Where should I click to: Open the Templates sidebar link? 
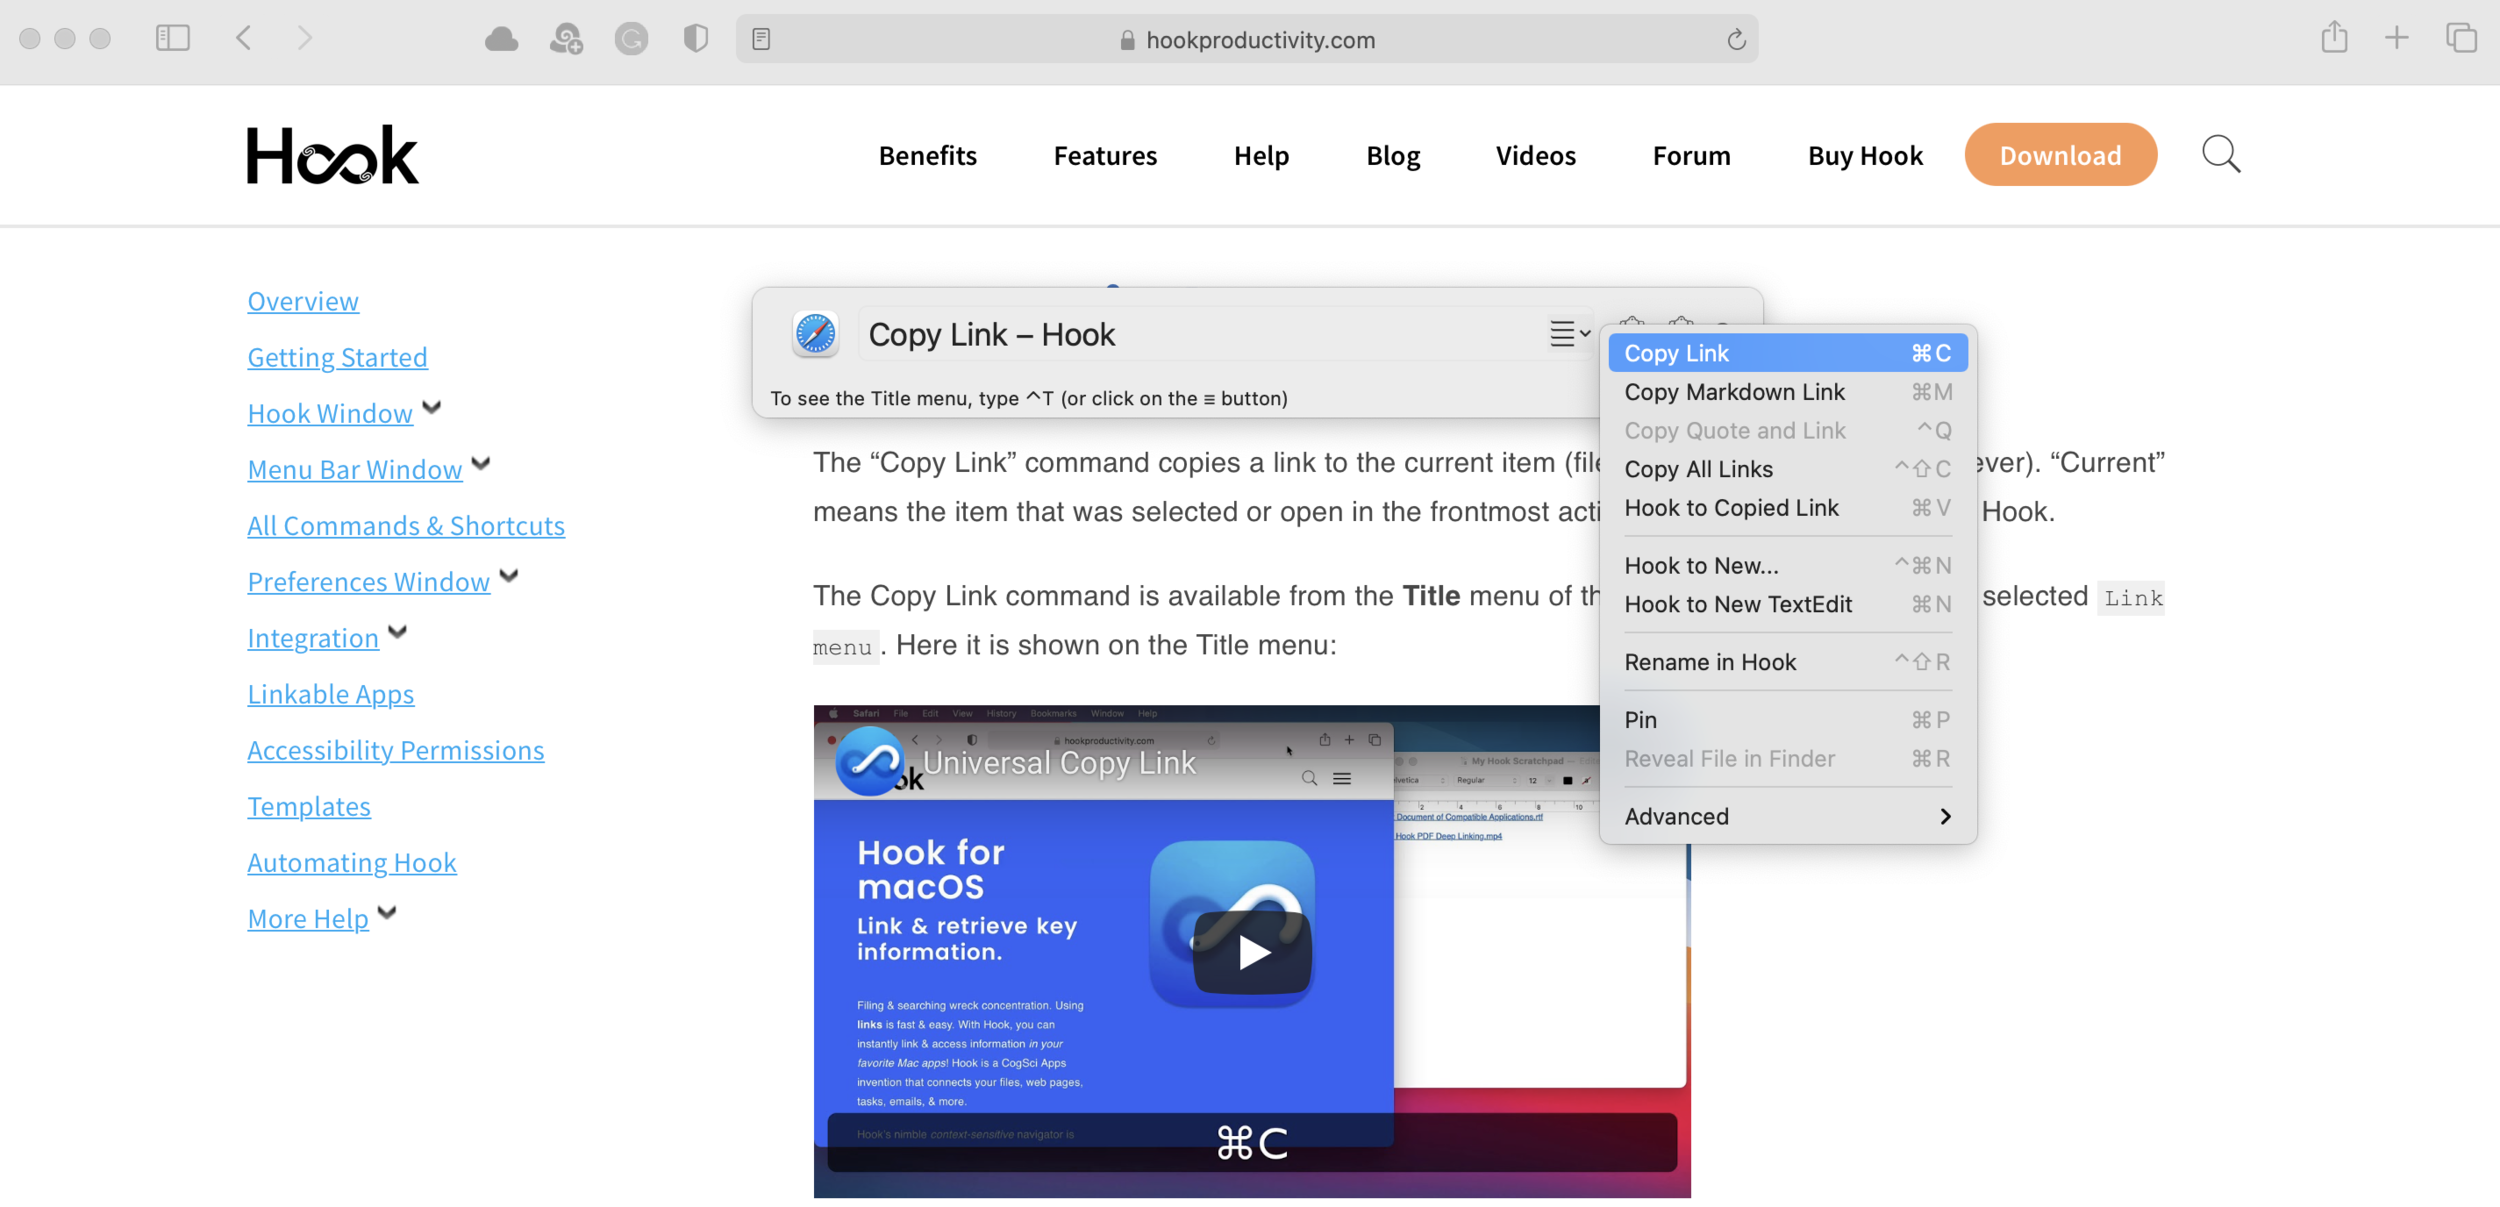click(x=309, y=805)
